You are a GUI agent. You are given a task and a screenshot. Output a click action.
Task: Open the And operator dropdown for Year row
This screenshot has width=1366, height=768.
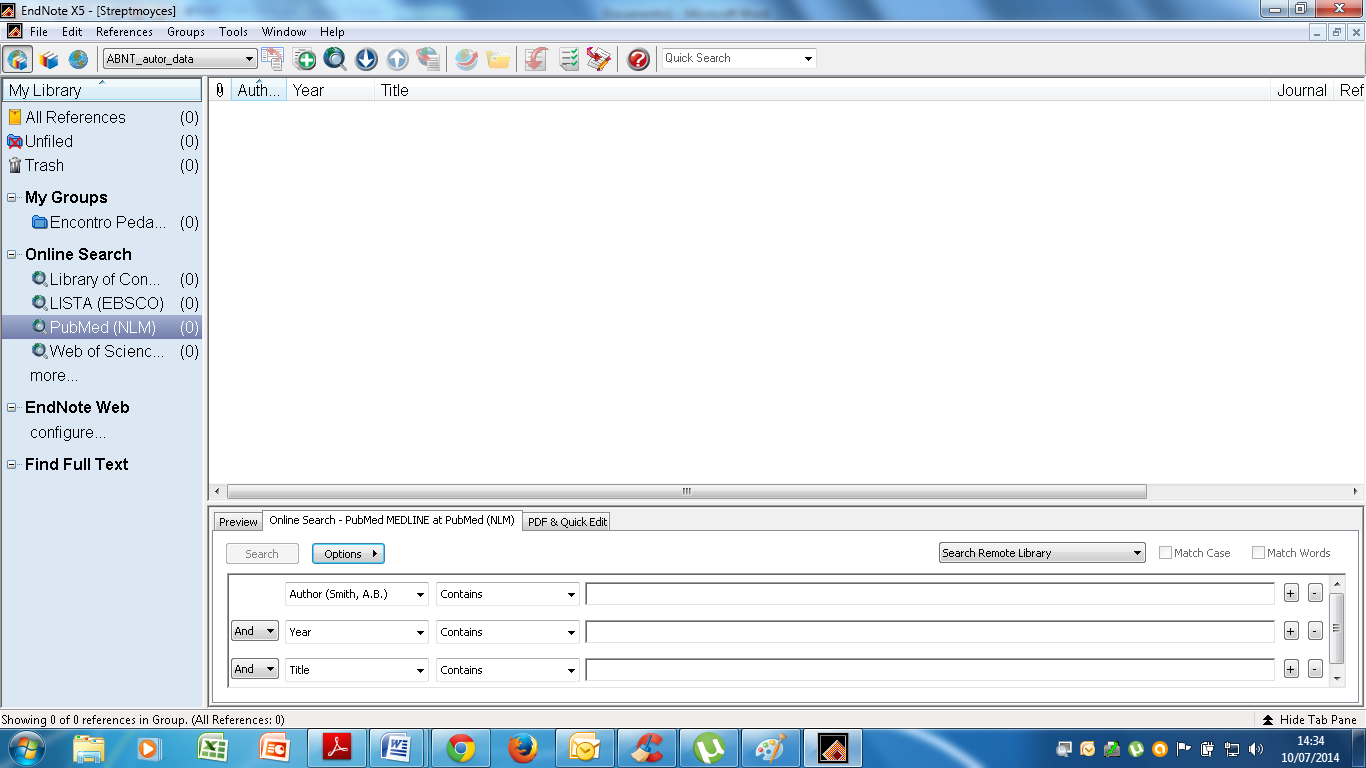(255, 631)
